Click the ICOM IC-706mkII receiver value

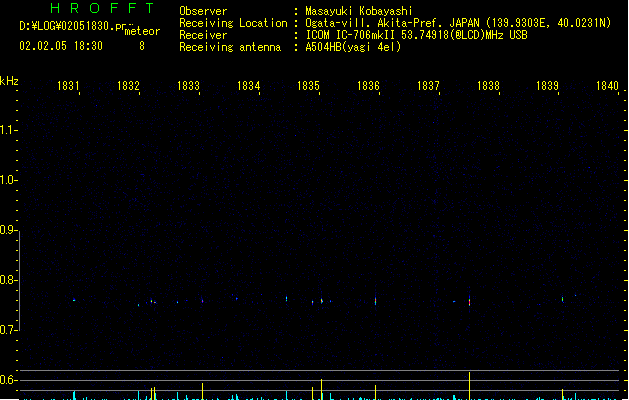click(416, 35)
